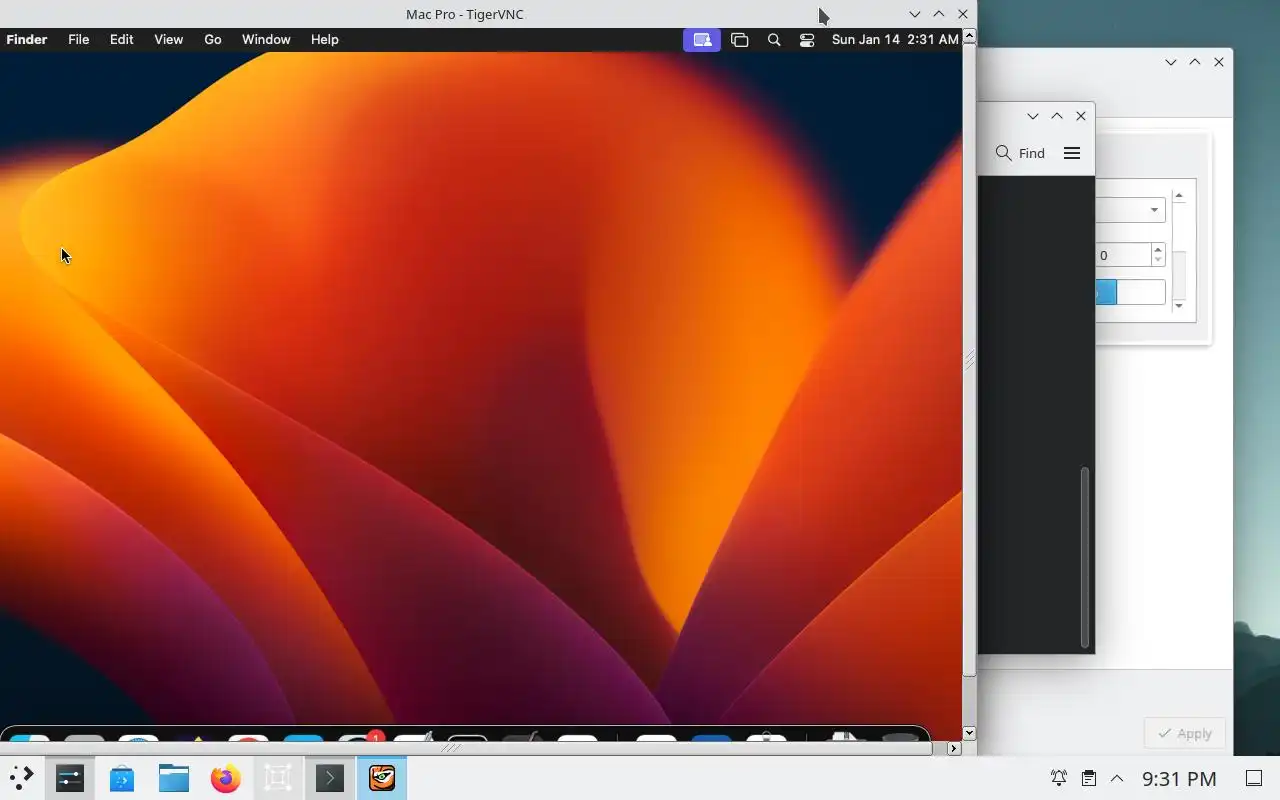
Task: Open Dolphin file manager folder icon
Action: [174, 778]
